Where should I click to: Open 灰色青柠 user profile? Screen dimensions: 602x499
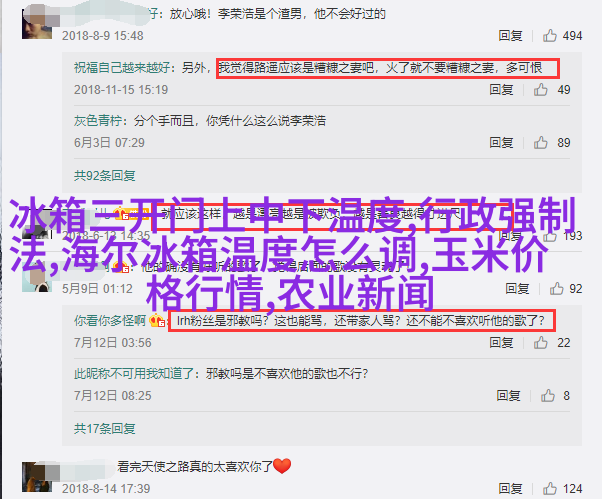(98, 121)
